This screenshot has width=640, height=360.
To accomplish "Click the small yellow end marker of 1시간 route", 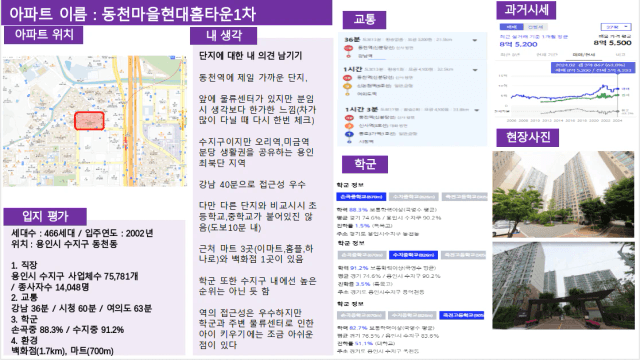I will tap(347, 94).
